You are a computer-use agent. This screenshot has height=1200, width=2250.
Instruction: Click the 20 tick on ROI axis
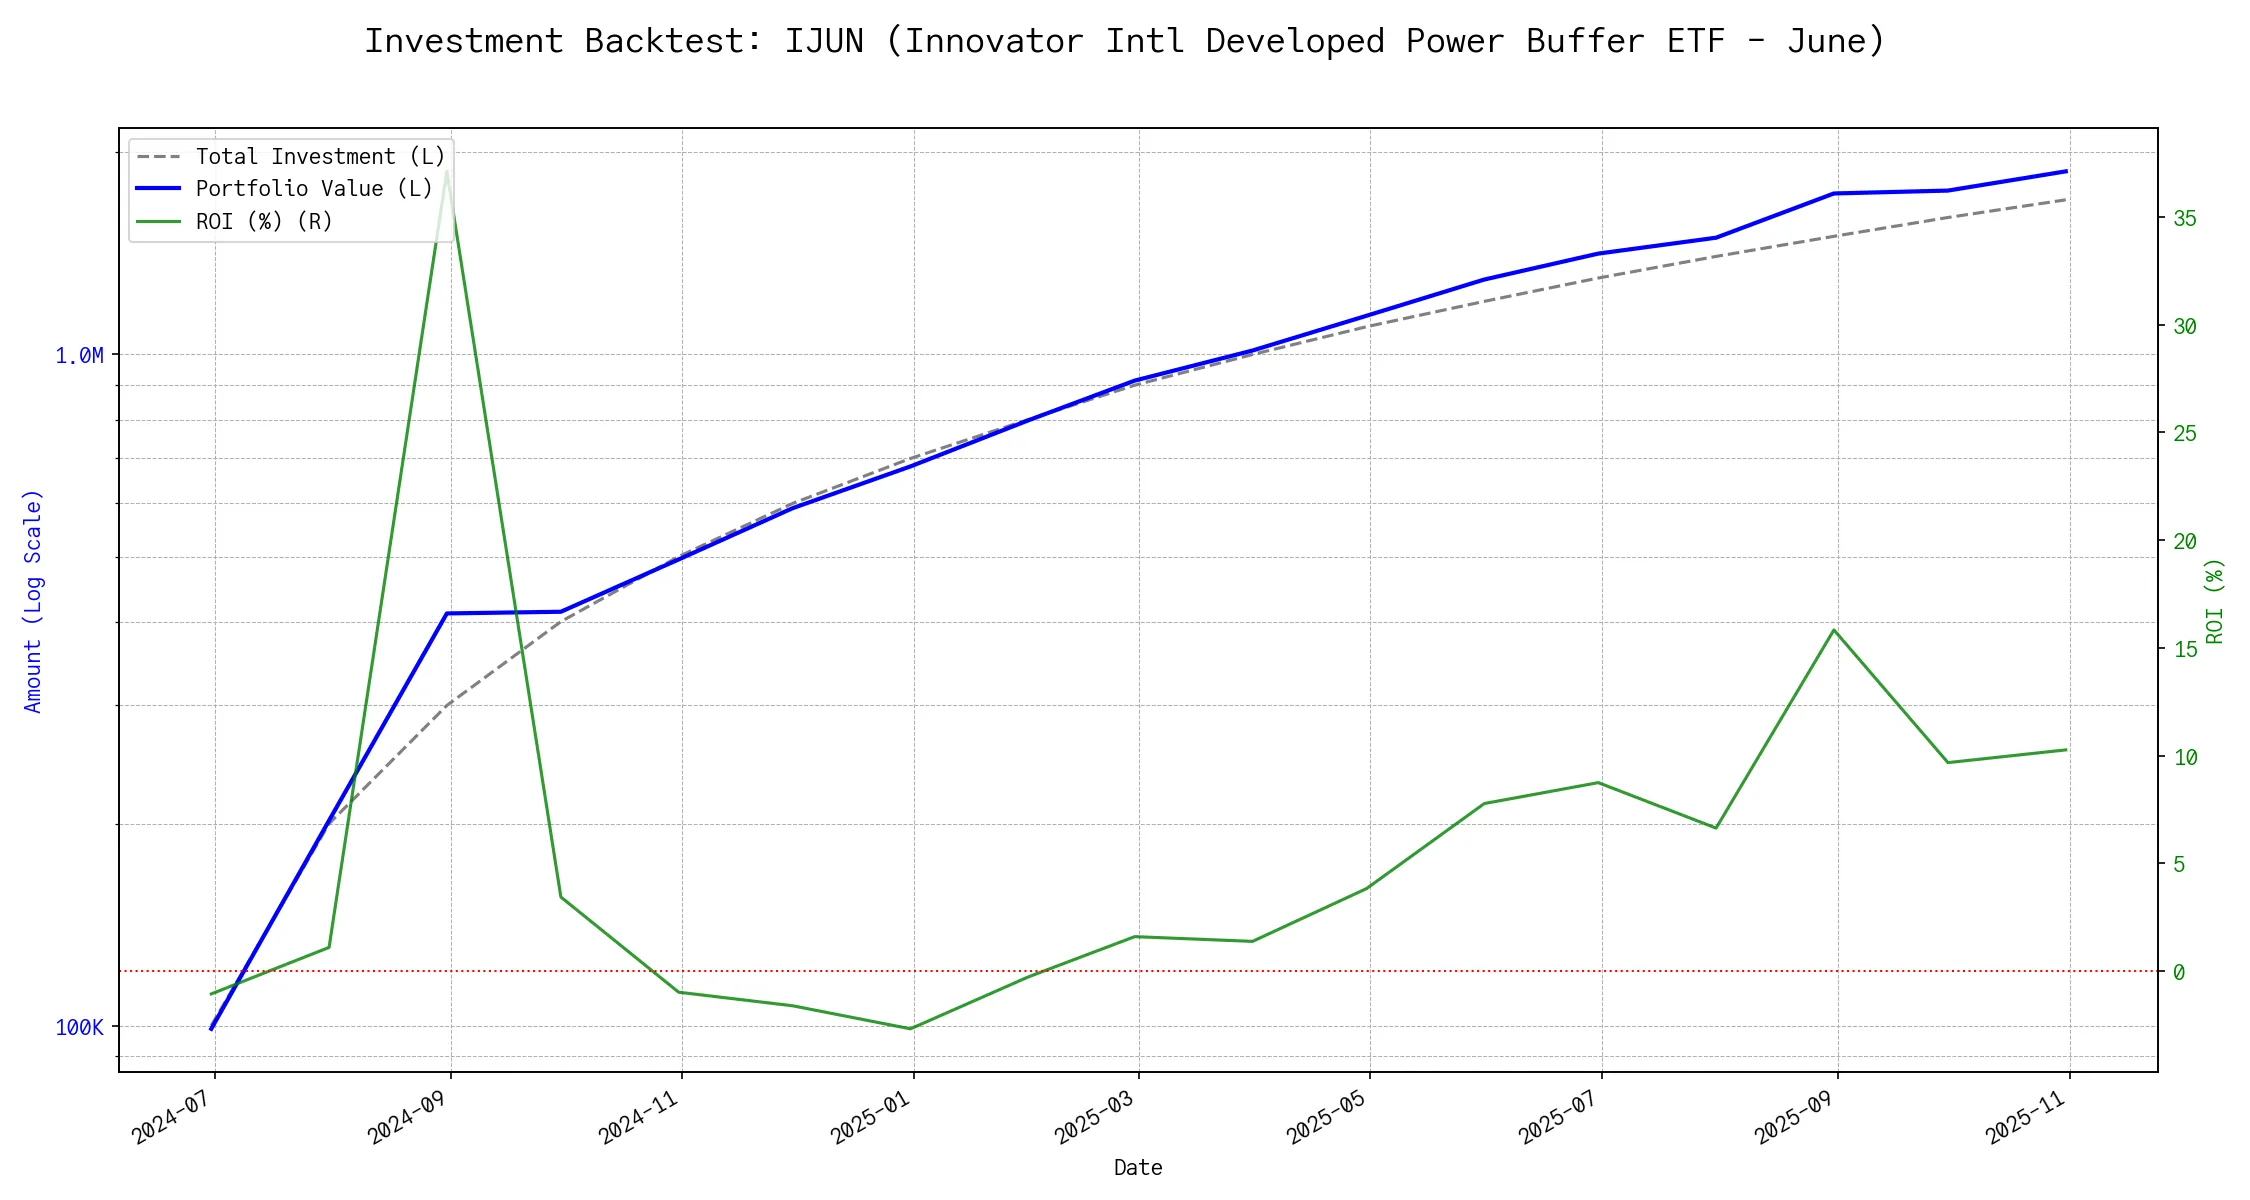point(2184,542)
